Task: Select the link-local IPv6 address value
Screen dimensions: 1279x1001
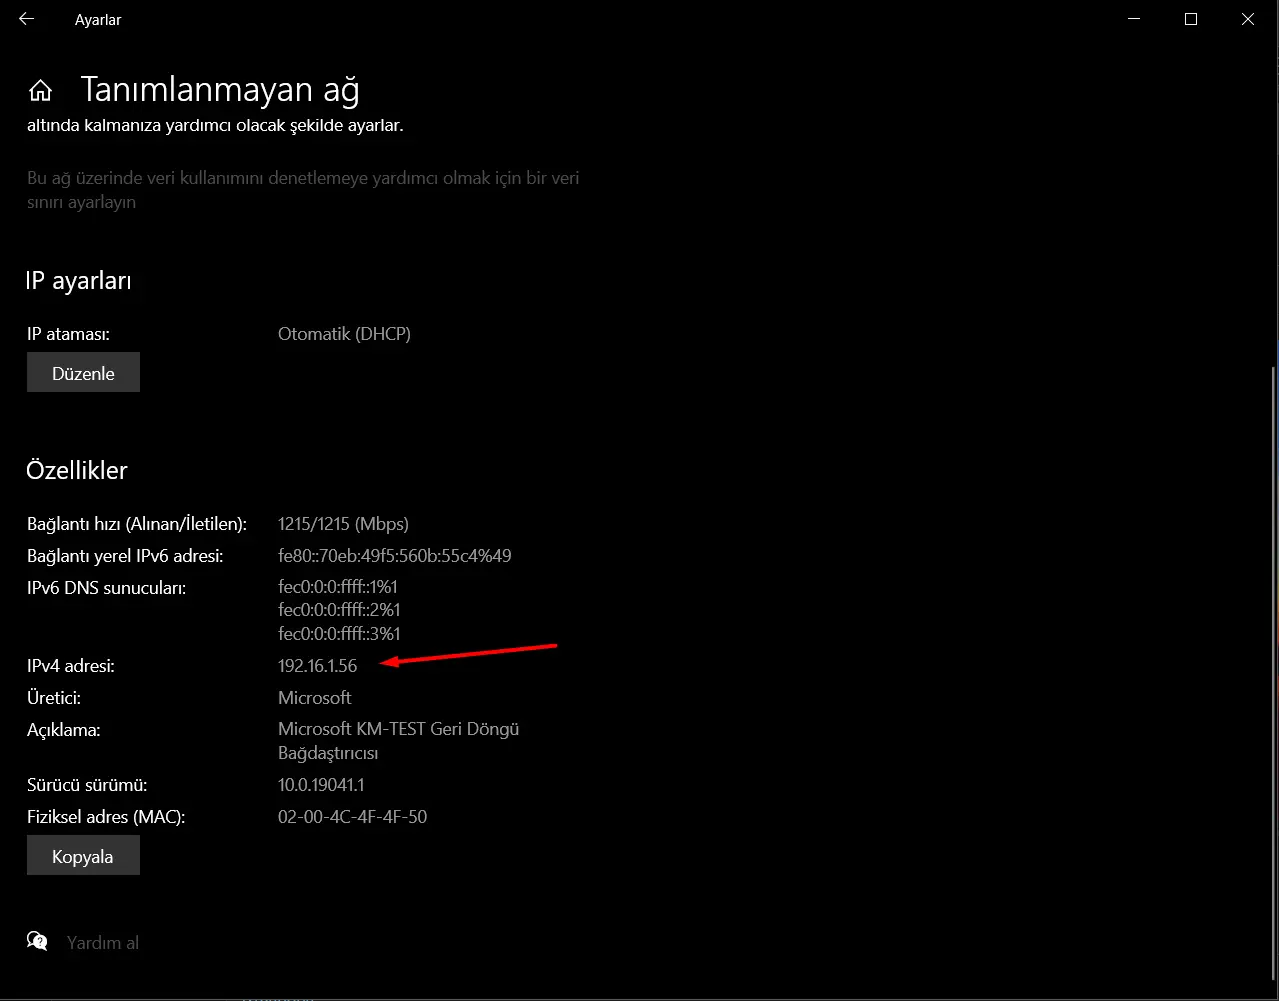Action: (394, 555)
